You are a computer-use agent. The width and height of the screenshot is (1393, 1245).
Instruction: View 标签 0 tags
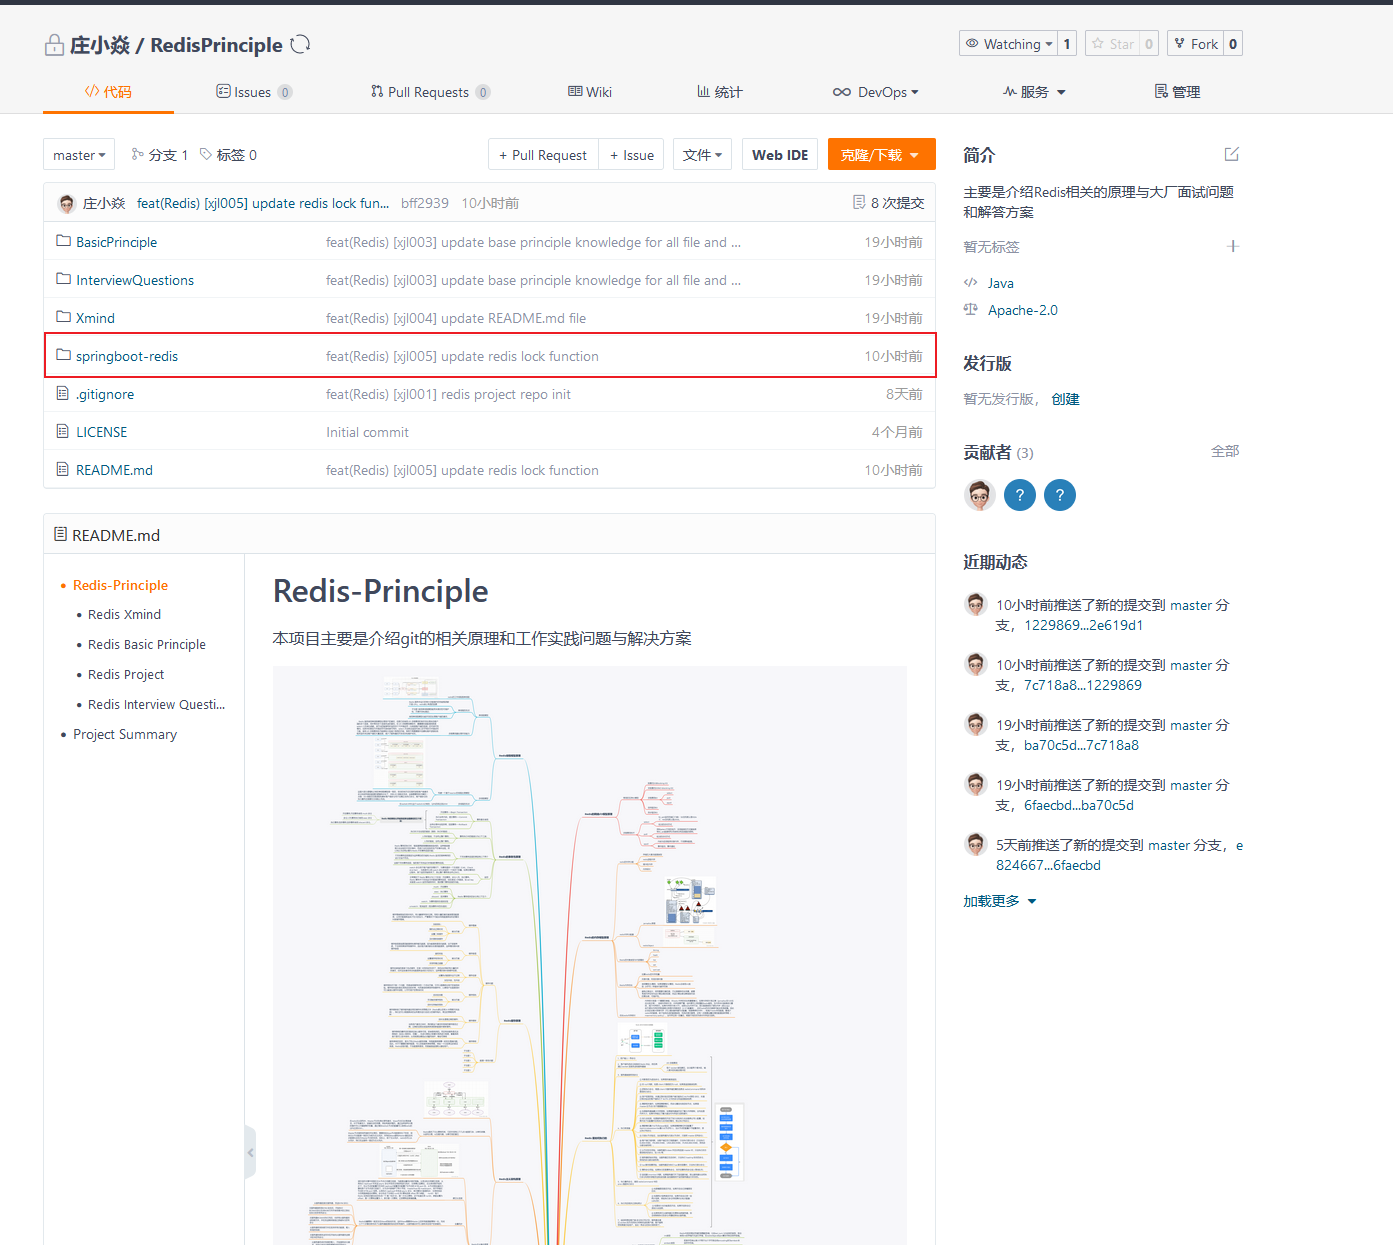click(x=228, y=155)
